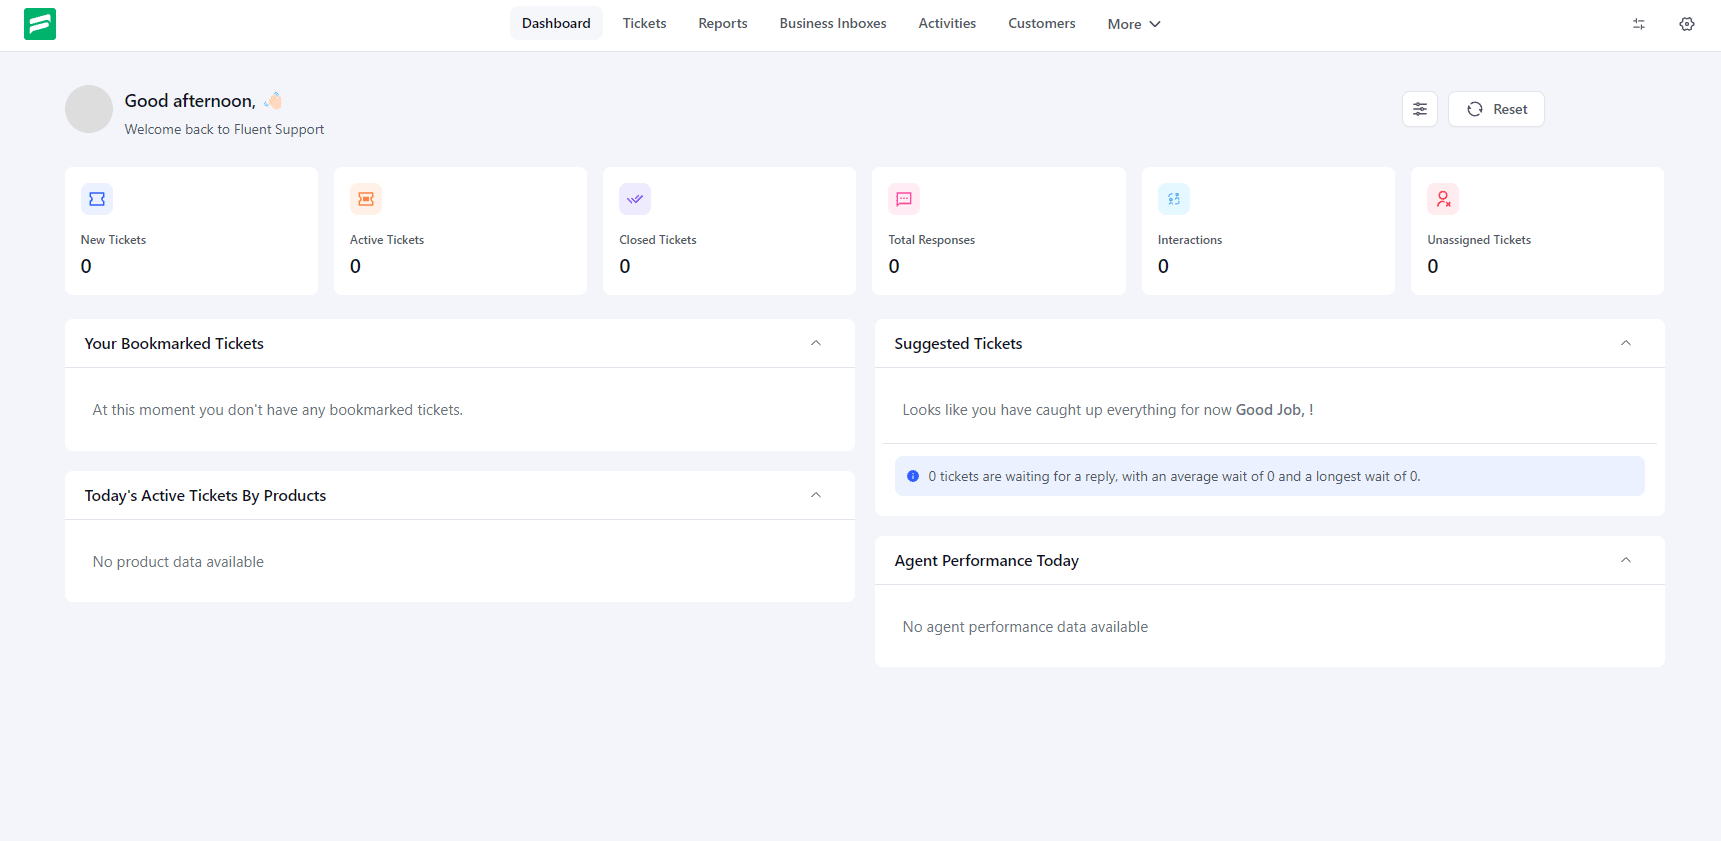The height and width of the screenshot is (841, 1721).
Task: Collapse Your Bookmarked Tickets panel
Action: click(x=816, y=343)
